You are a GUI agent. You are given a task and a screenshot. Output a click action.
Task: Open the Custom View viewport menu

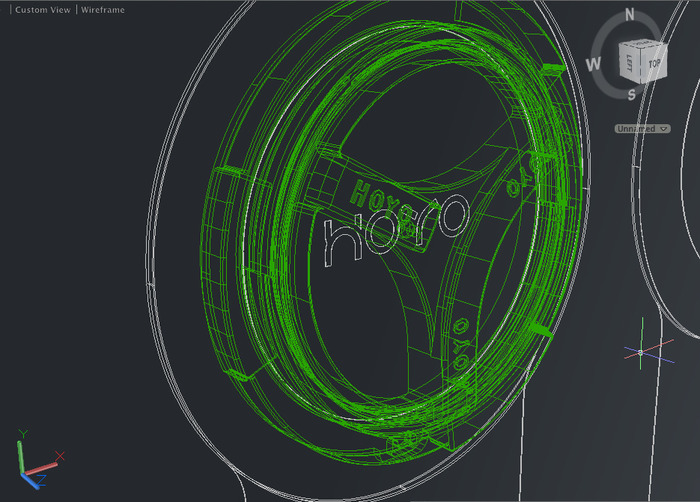pyautogui.click(x=42, y=10)
